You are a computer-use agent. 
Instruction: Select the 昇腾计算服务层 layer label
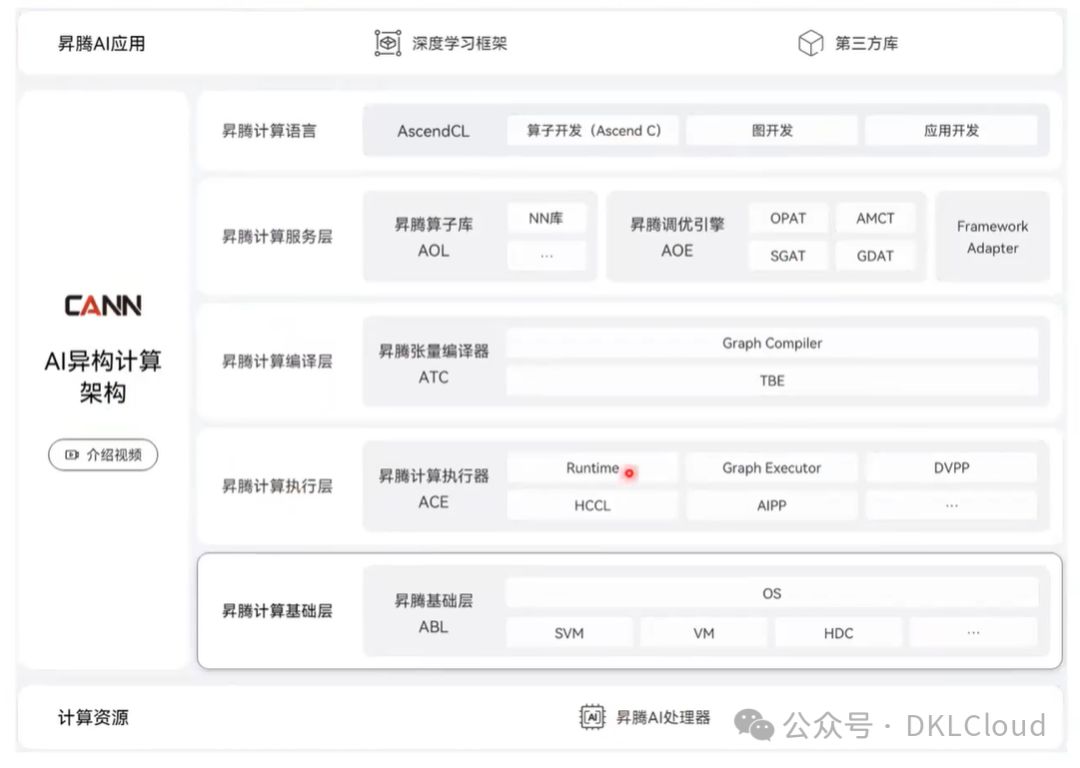[x=277, y=236]
